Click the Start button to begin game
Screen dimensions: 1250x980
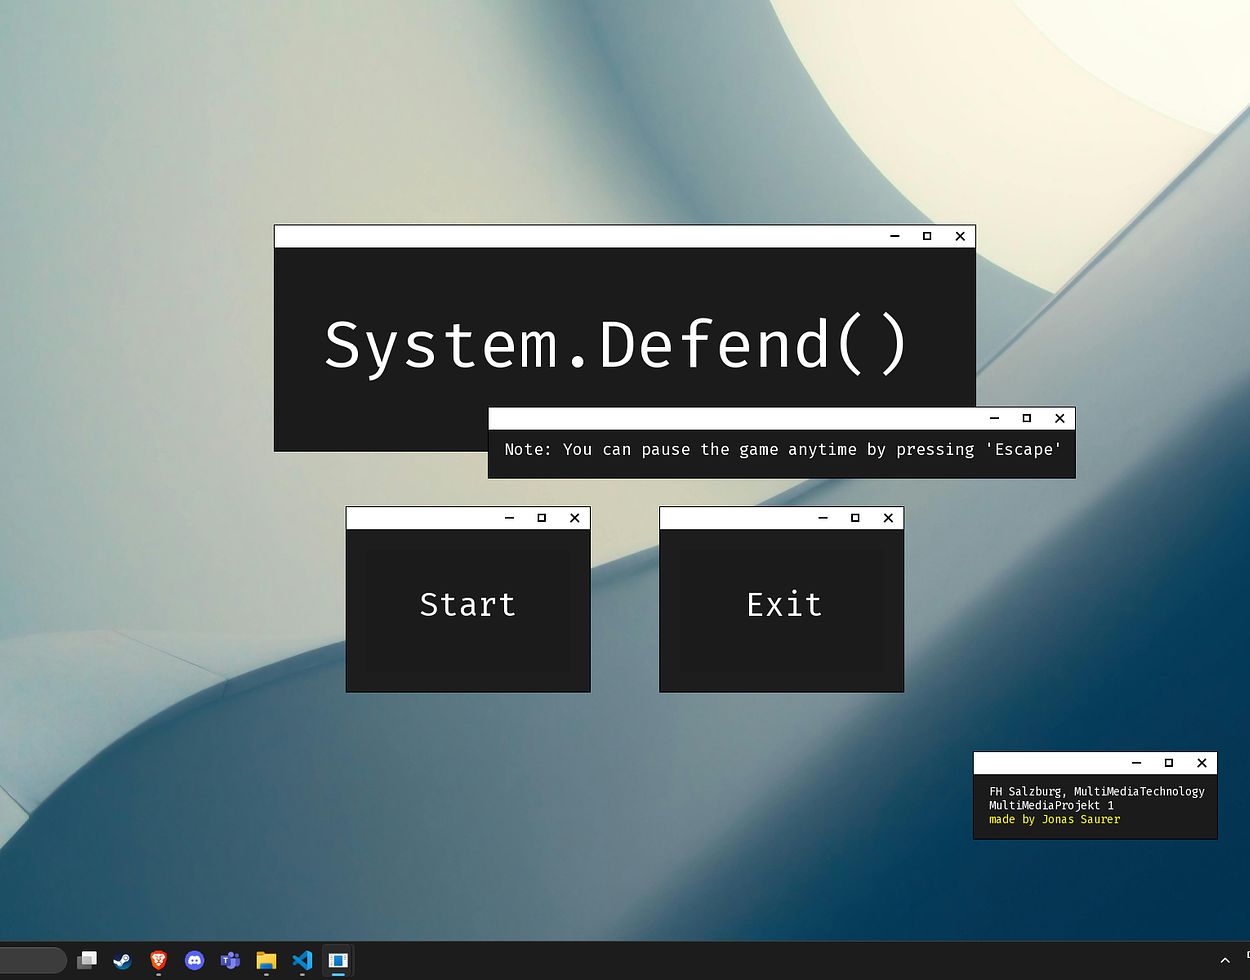pos(468,605)
